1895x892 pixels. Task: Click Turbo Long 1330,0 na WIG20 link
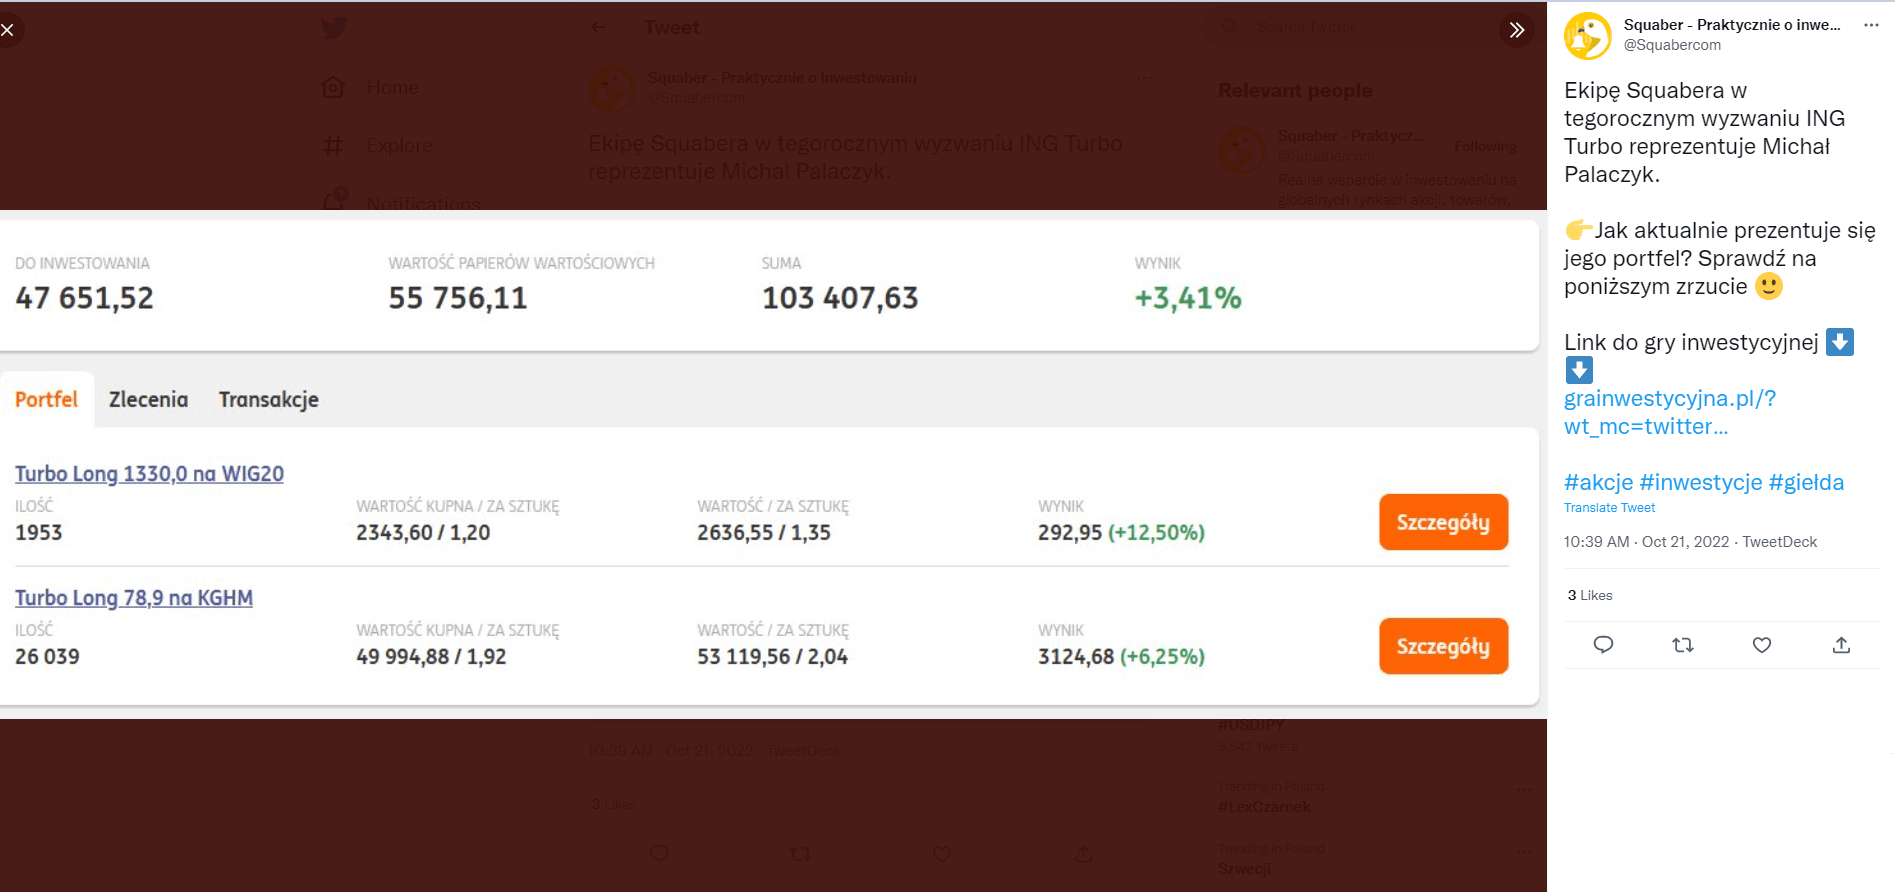coord(149,474)
